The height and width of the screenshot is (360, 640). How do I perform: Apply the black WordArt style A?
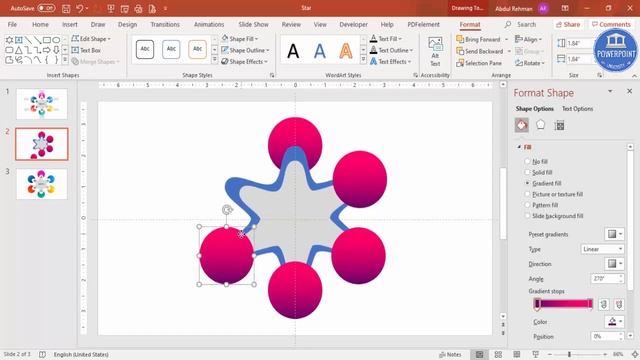pyautogui.click(x=293, y=51)
